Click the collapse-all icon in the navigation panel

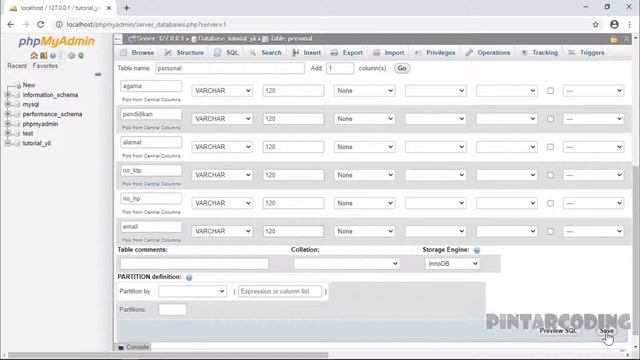coord(98,74)
